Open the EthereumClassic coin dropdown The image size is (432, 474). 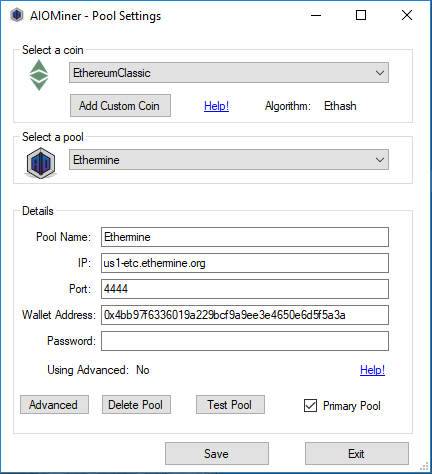pos(229,73)
